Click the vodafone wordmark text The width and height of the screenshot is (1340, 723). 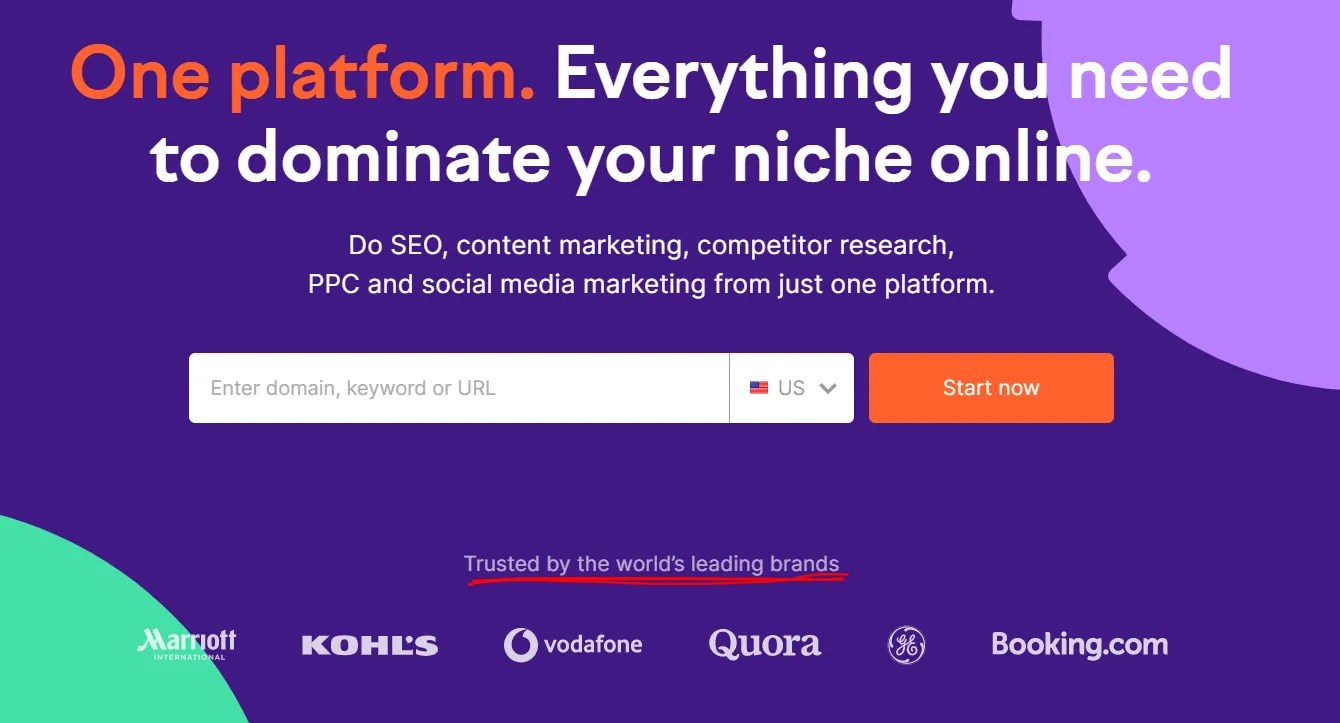593,645
